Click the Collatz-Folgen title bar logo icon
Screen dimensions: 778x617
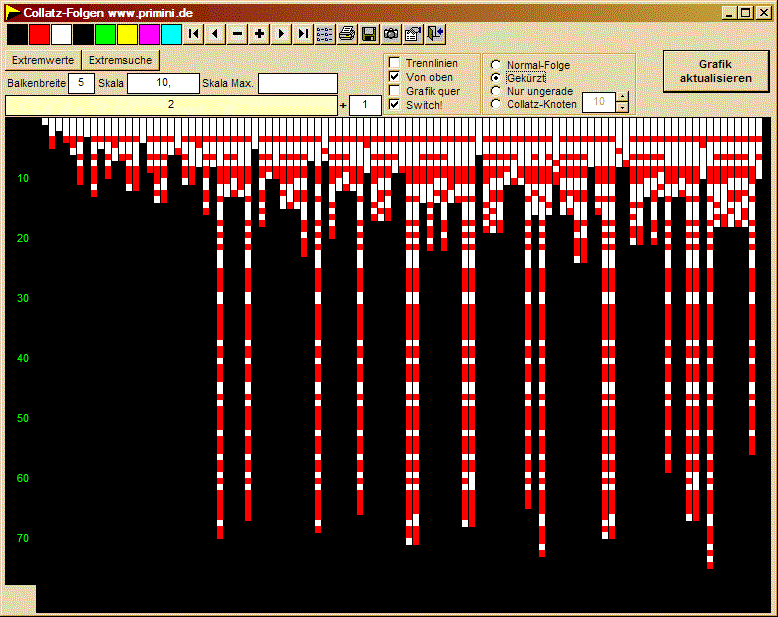point(12,13)
